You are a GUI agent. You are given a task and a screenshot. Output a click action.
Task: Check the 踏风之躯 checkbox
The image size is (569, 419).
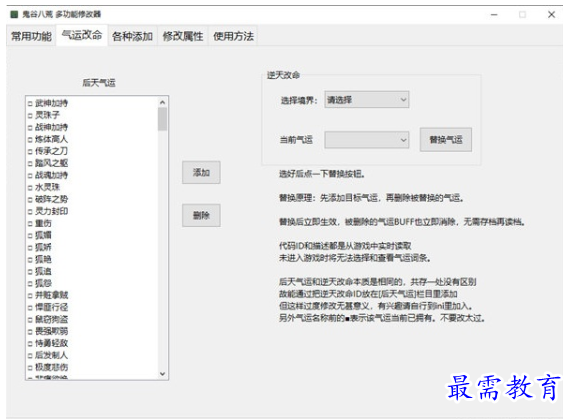30,164
